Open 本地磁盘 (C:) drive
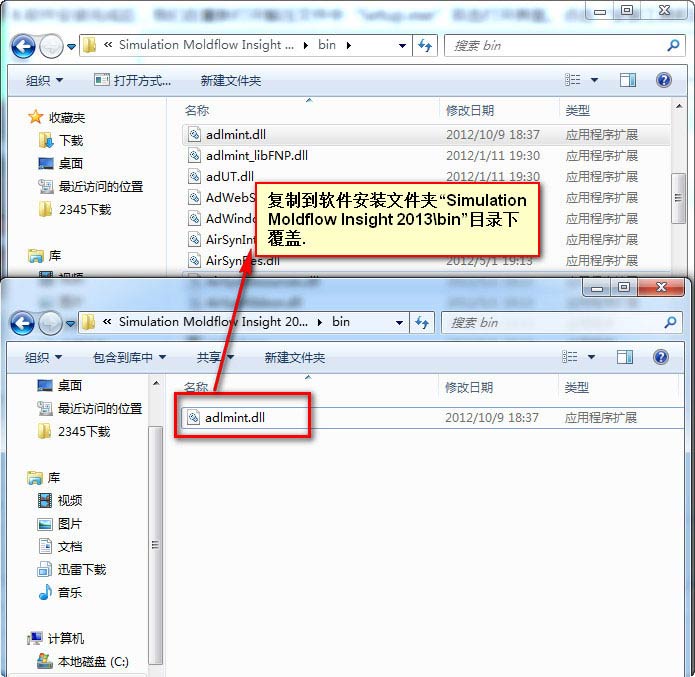 [x=83, y=661]
